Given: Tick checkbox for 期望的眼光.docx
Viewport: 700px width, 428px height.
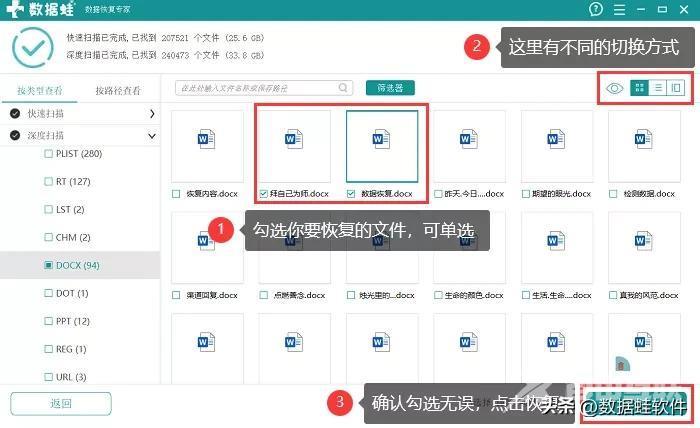Looking at the screenshot, I should pos(526,194).
